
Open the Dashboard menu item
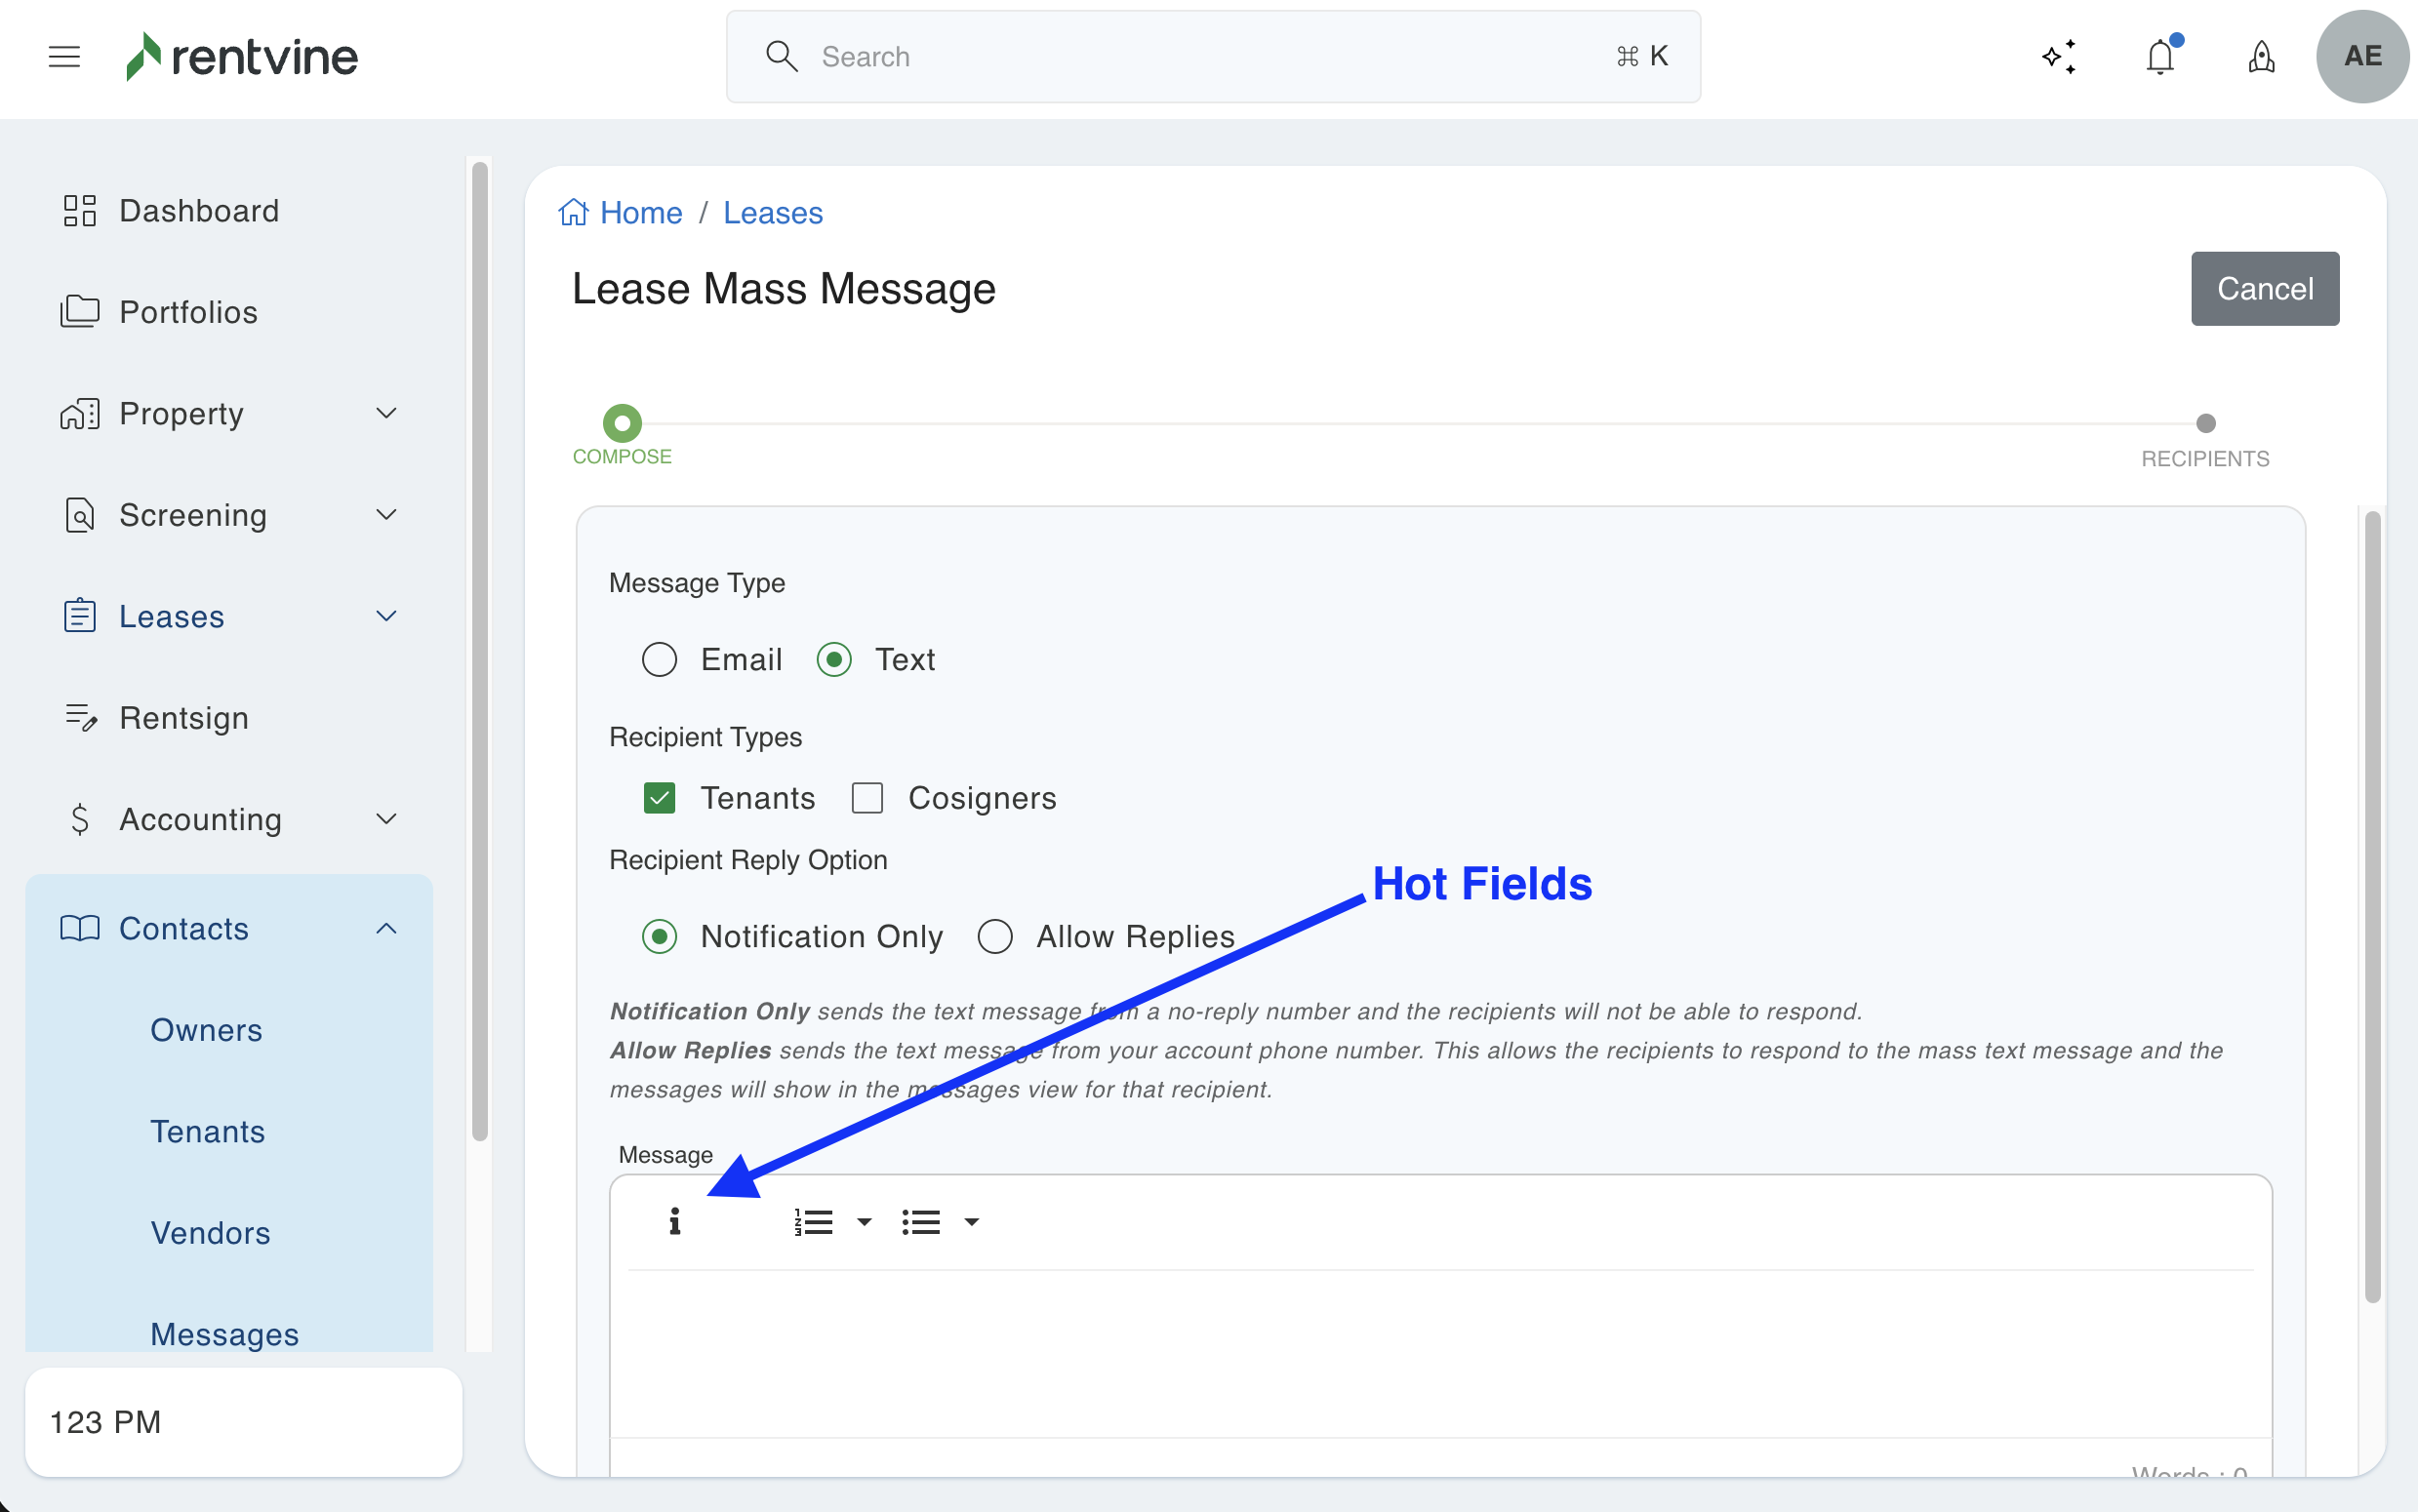tap(199, 211)
